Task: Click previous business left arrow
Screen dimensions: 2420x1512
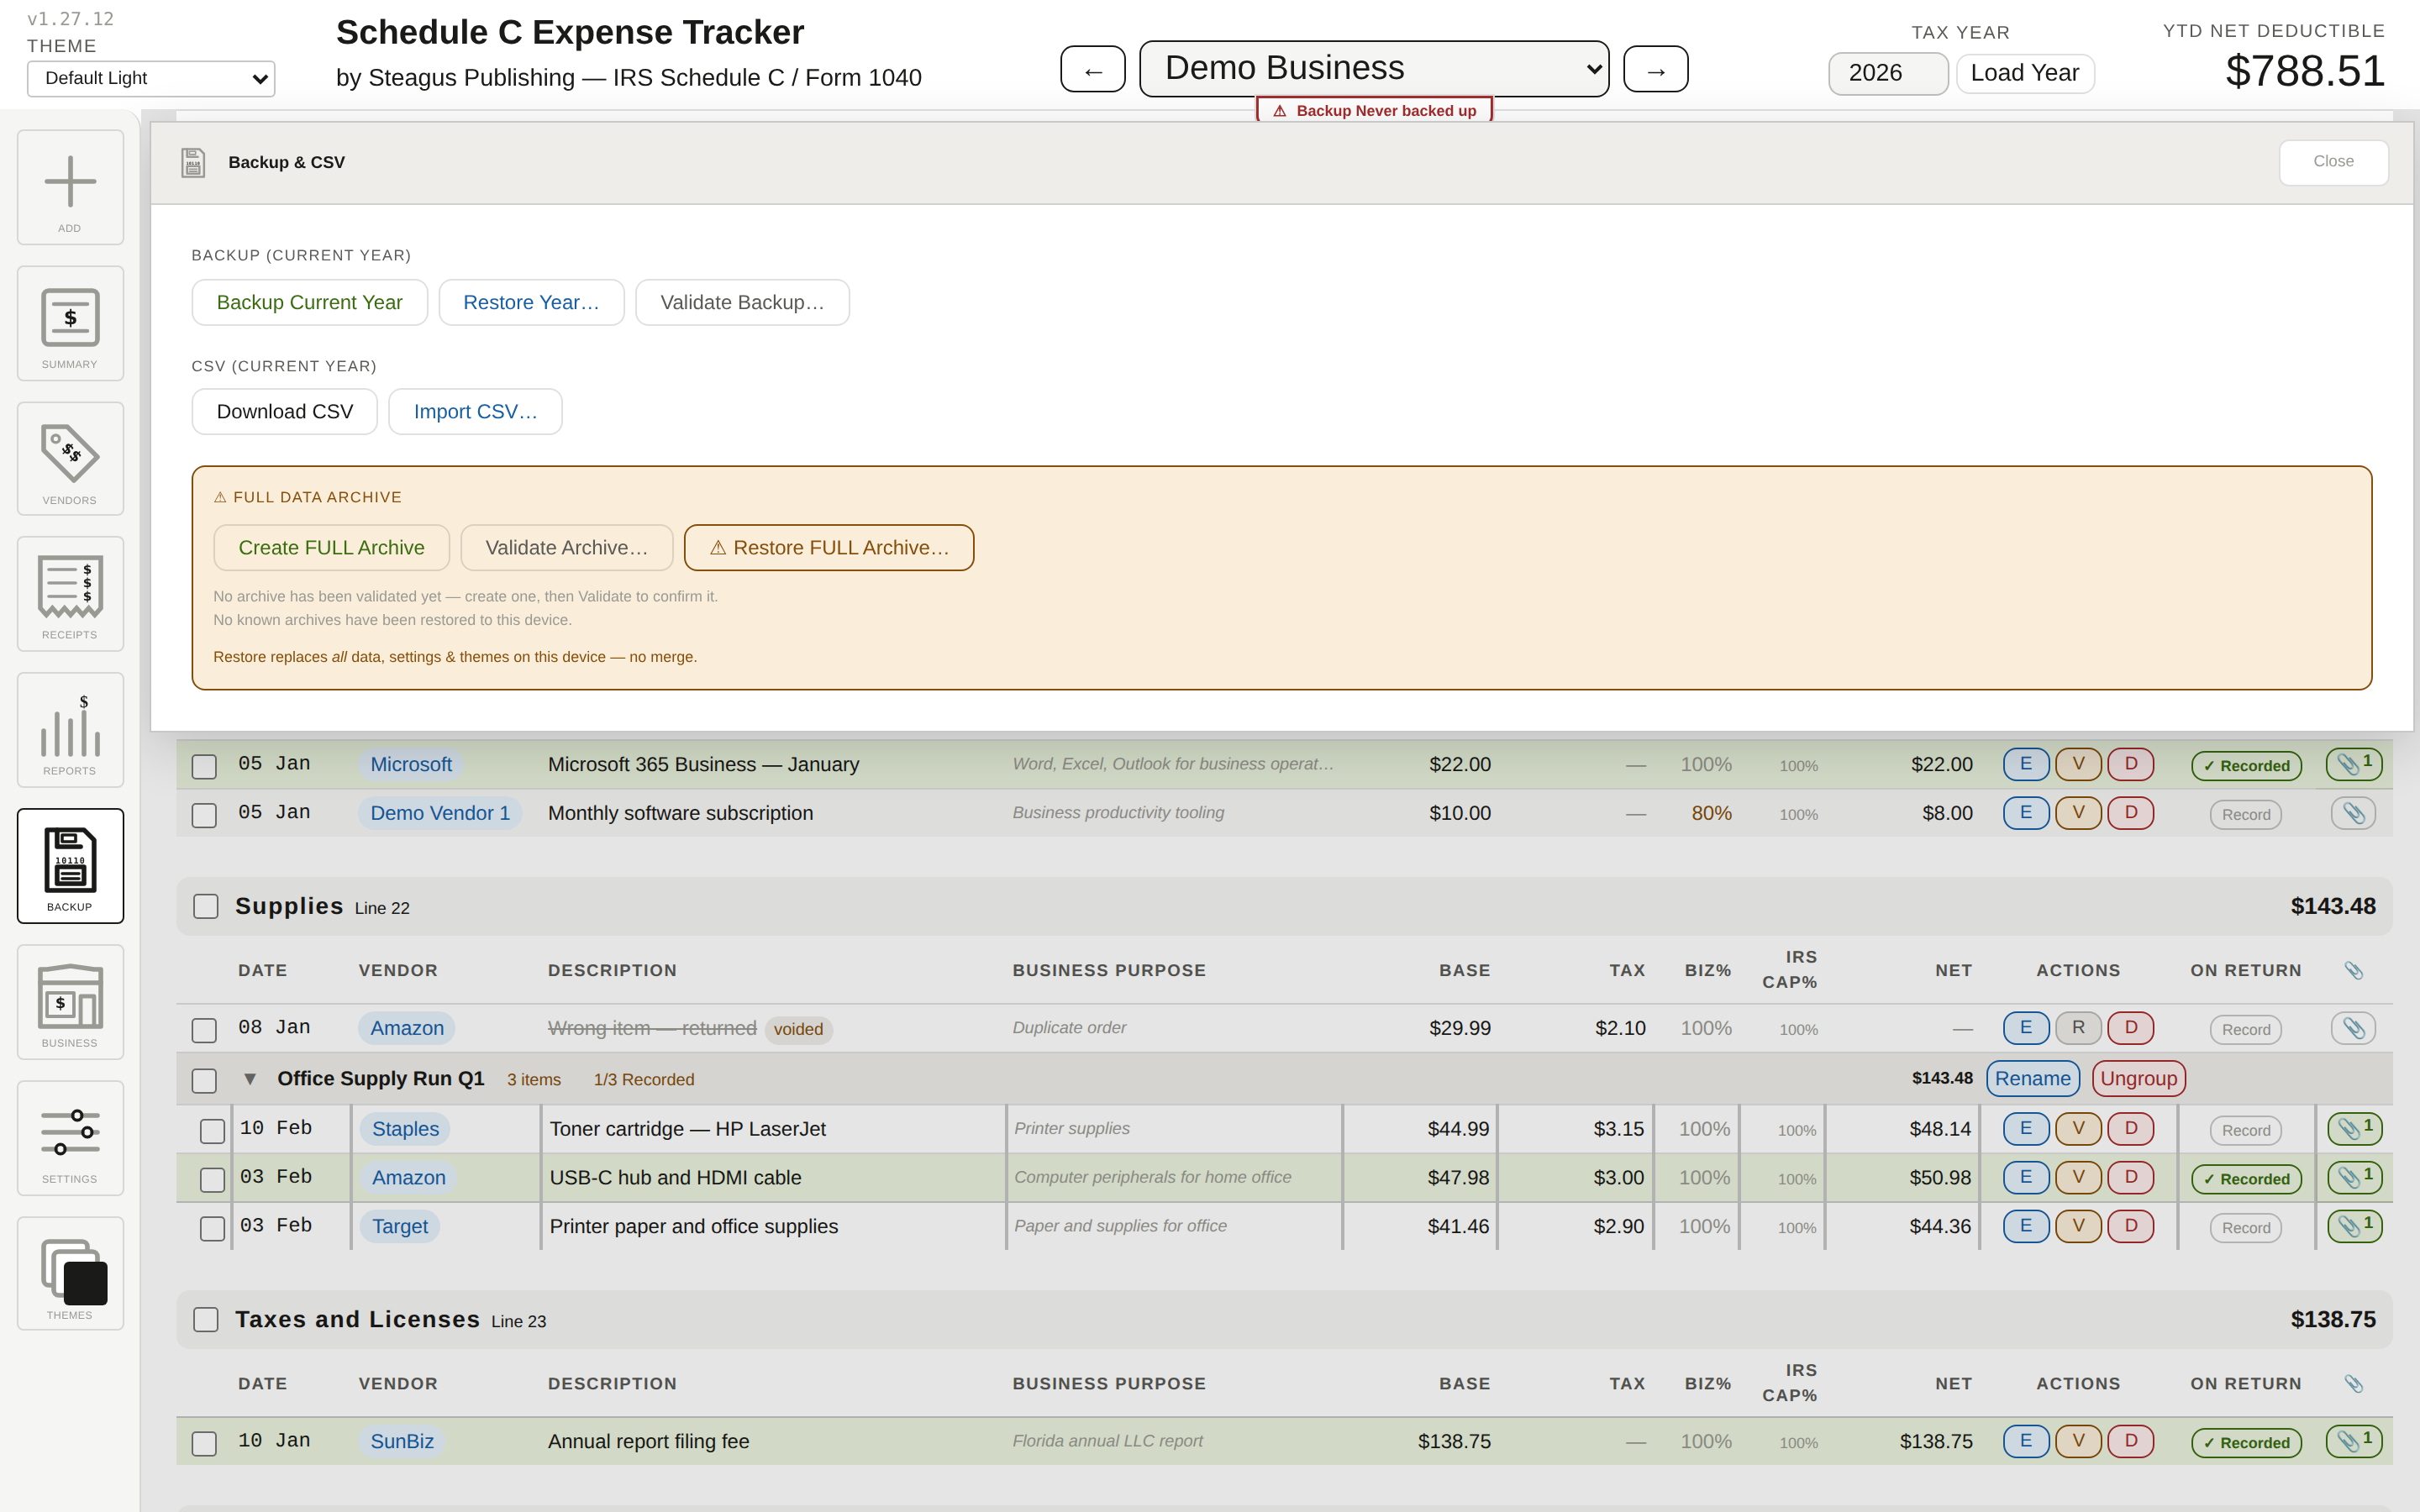Action: pos(1093,69)
